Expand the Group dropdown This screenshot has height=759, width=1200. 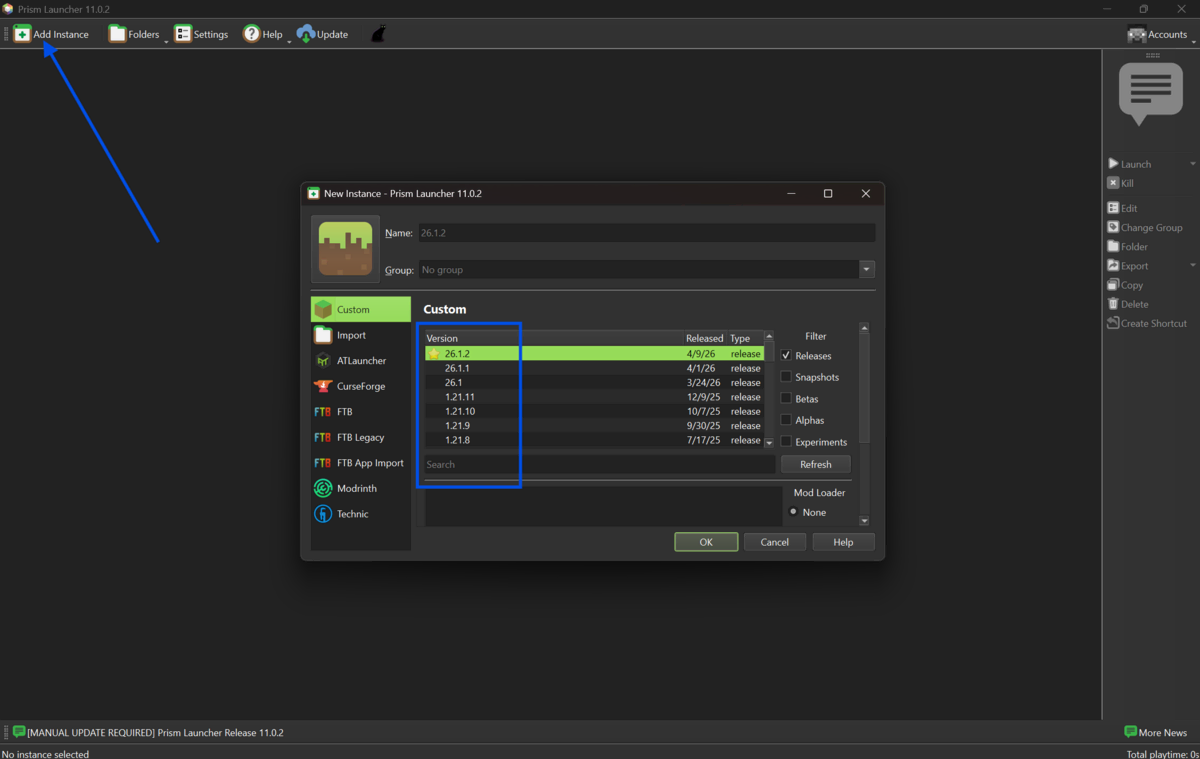(866, 270)
